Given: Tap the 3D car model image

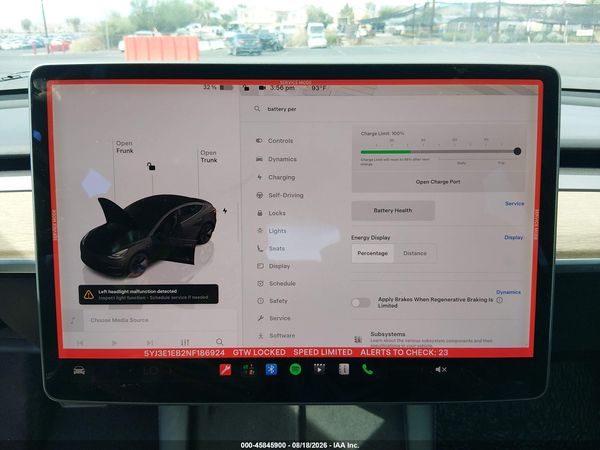Looking at the screenshot, I should (148, 235).
